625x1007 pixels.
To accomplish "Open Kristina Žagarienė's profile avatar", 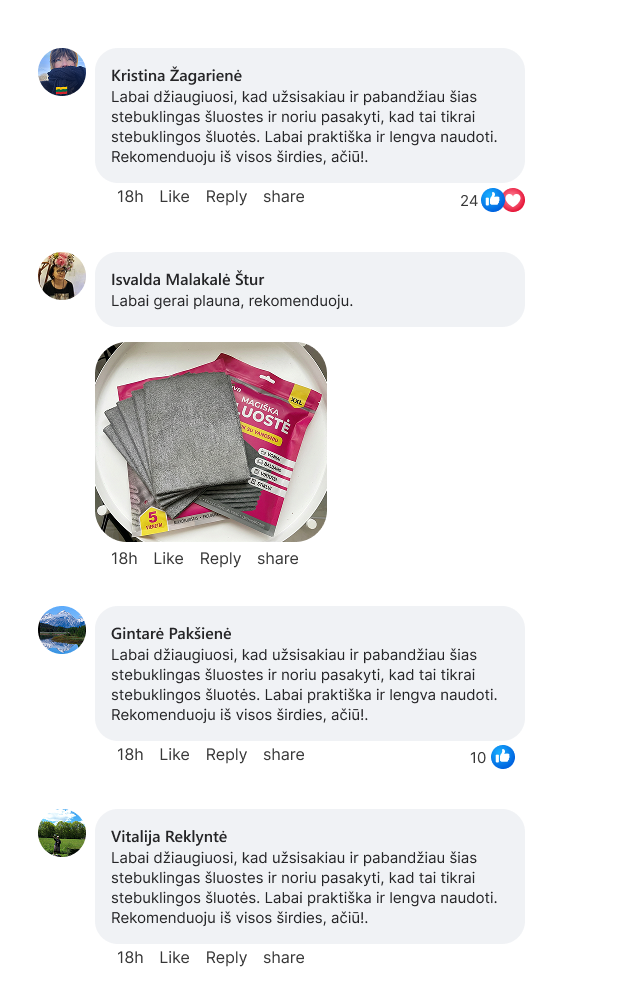I will point(62,72).
